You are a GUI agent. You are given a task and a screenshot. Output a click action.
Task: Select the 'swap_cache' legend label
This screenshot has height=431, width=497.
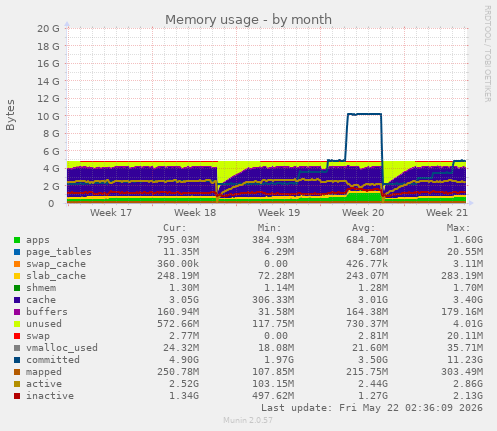56,264
